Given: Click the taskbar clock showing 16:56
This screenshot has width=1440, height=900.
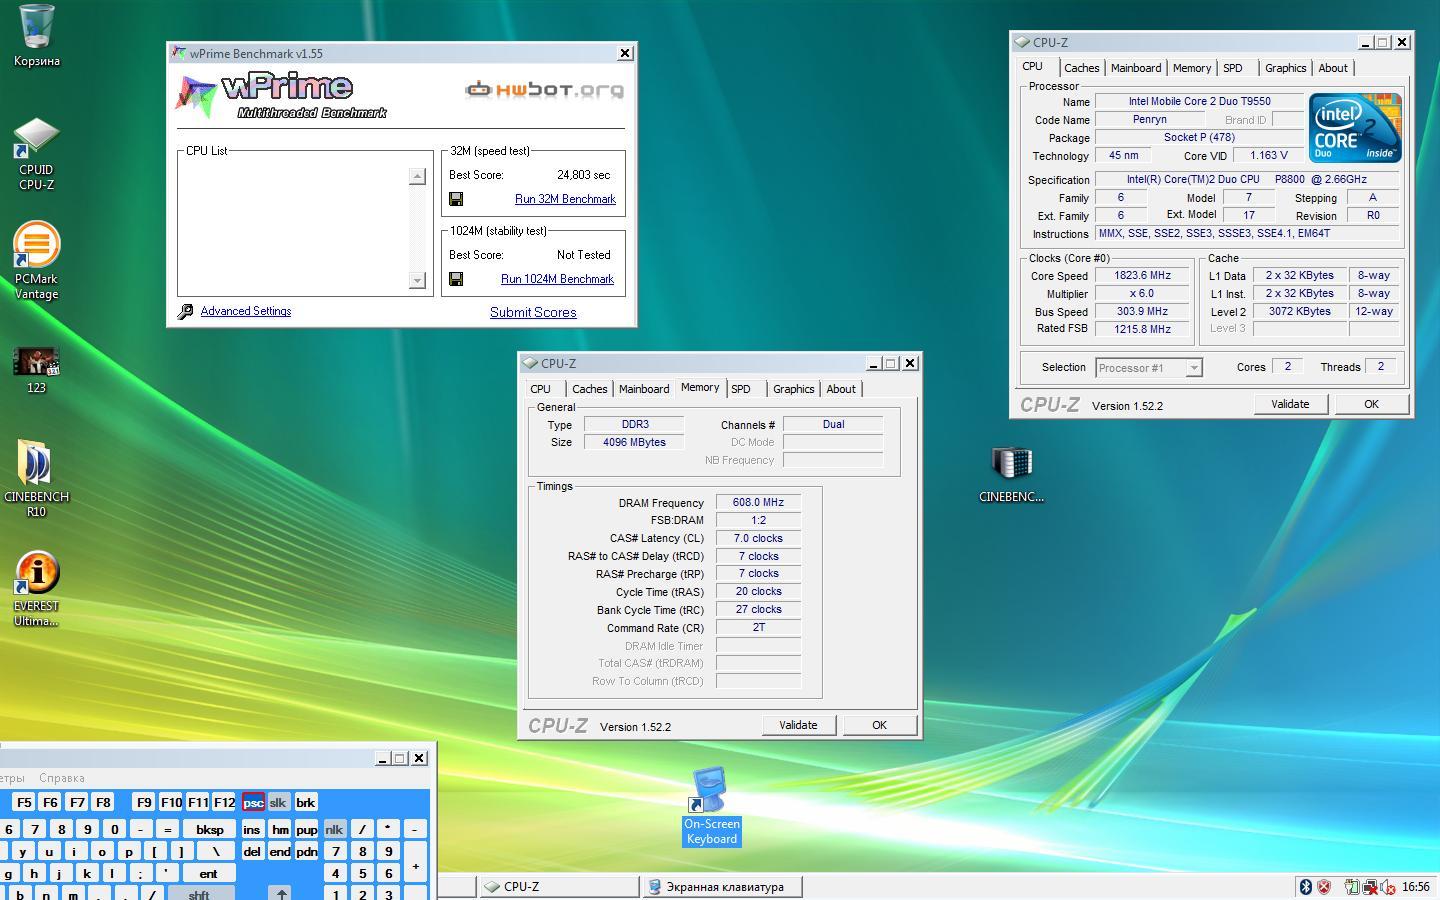Looking at the screenshot, I should click(1415, 886).
